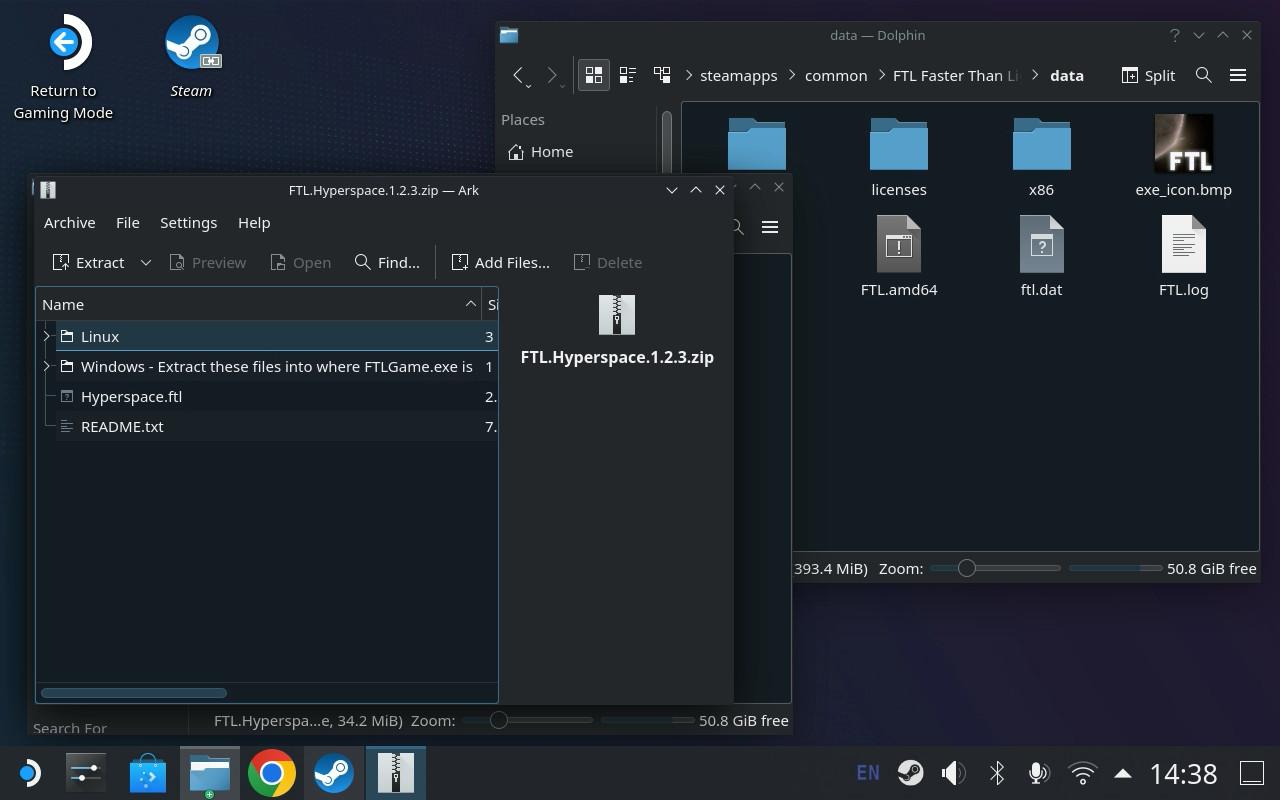Click the FTL.Hyperspace.1.2.3.zip archive icon in Ark
This screenshot has height=800, width=1280.
(617, 314)
